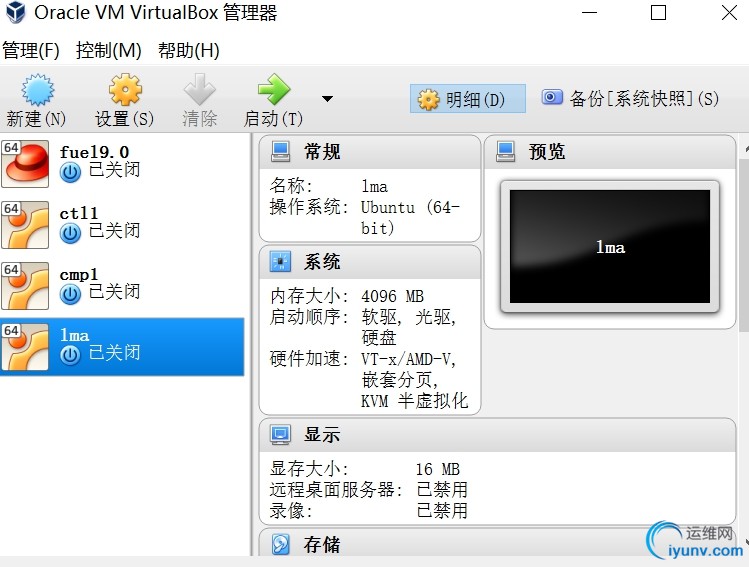This screenshot has height=567, width=749.
Task: Open the 控制(M) Machine menu
Action: pos(108,51)
